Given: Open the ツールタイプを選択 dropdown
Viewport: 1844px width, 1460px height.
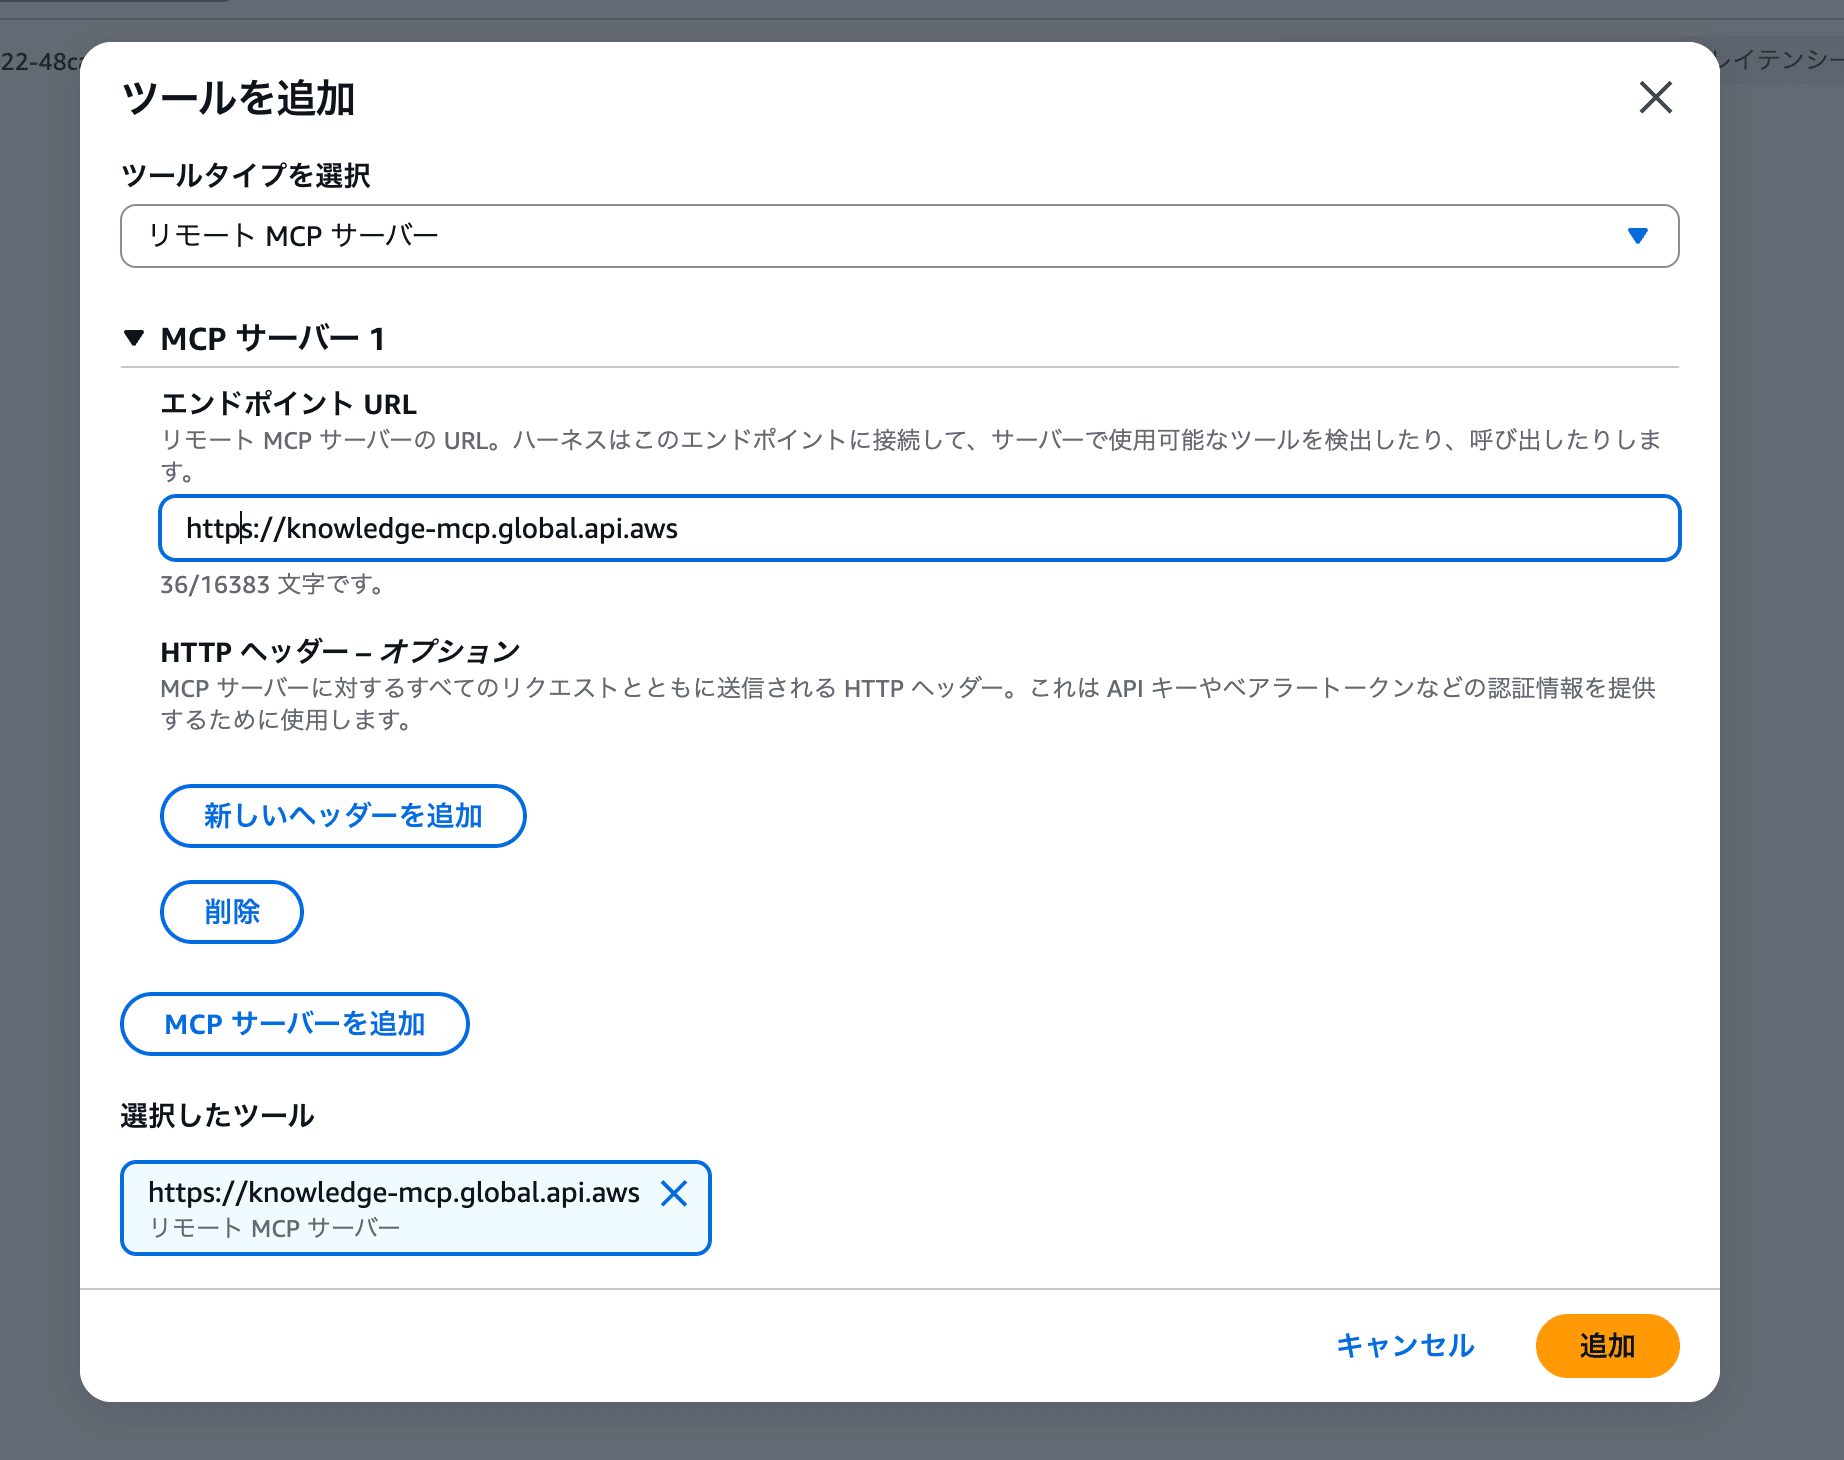Looking at the screenshot, I should [x=899, y=236].
